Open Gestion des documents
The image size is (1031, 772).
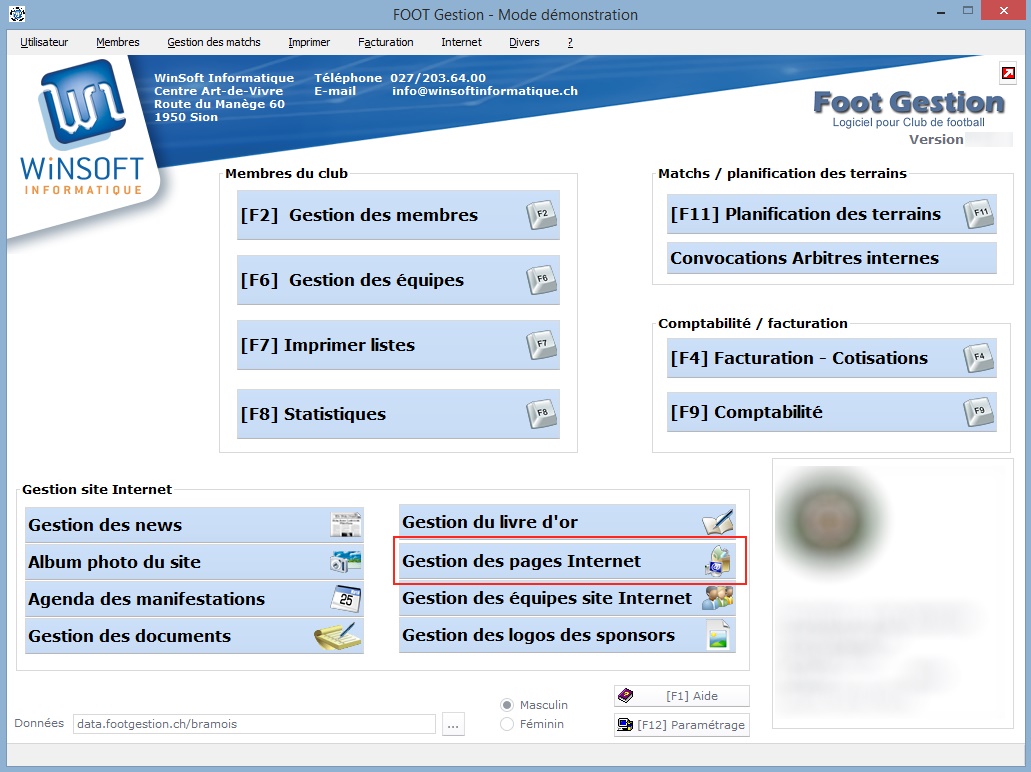194,636
